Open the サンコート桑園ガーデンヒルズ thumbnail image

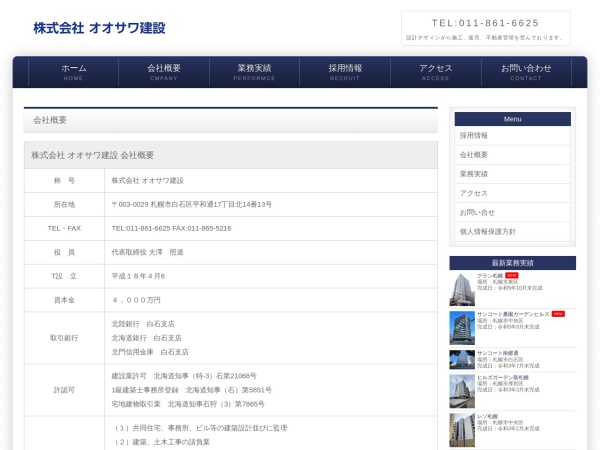(462, 328)
